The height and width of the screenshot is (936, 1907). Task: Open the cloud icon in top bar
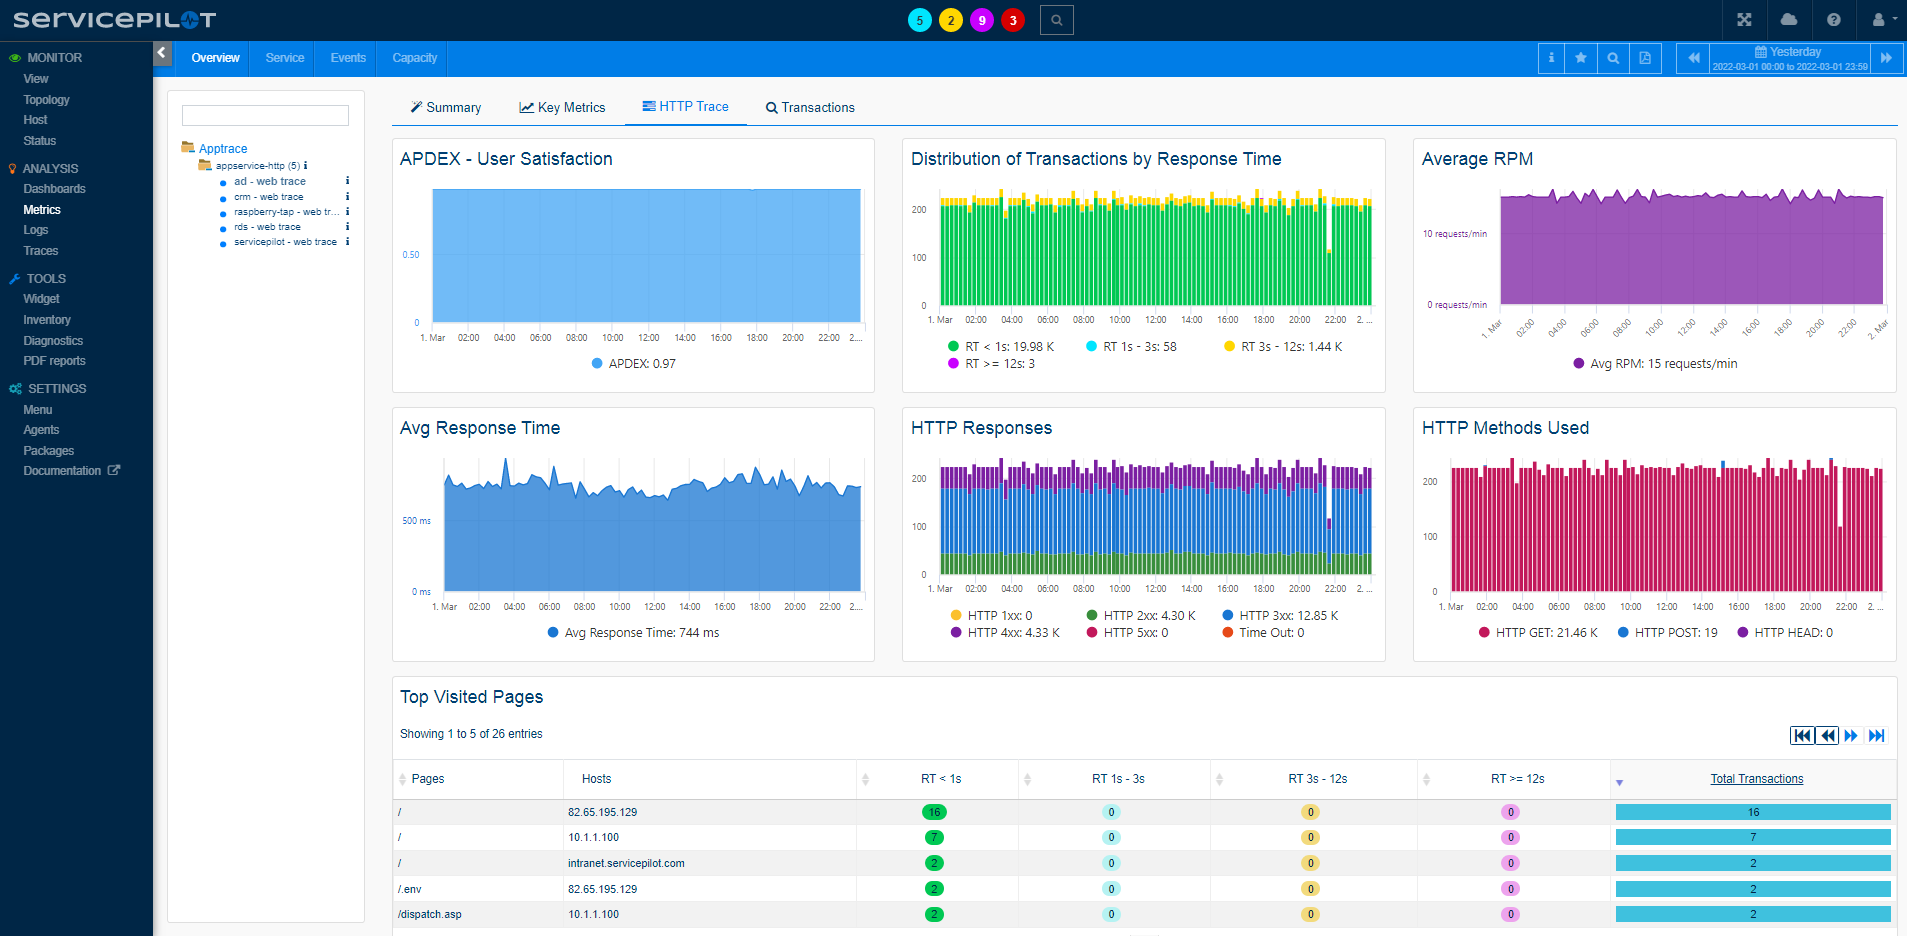(x=1789, y=20)
